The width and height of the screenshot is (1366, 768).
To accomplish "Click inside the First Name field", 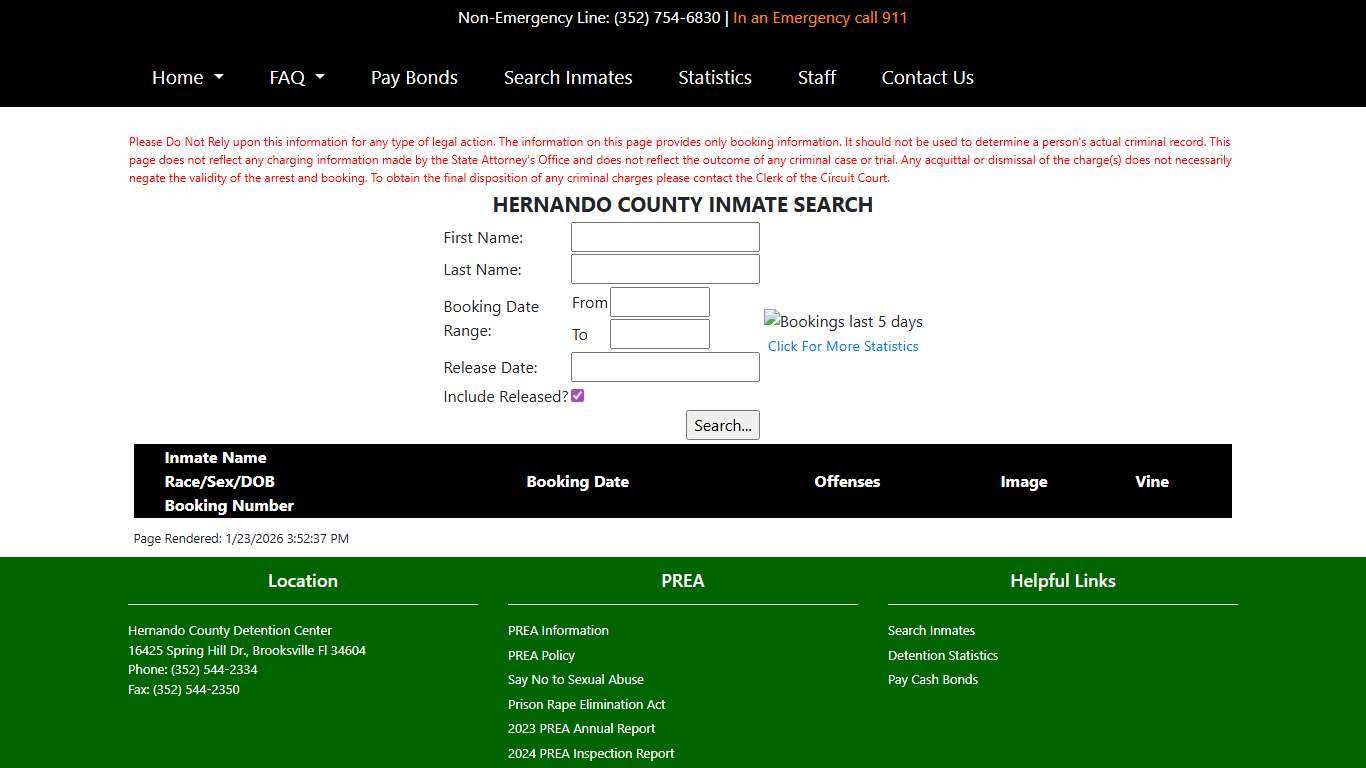I will point(664,237).
